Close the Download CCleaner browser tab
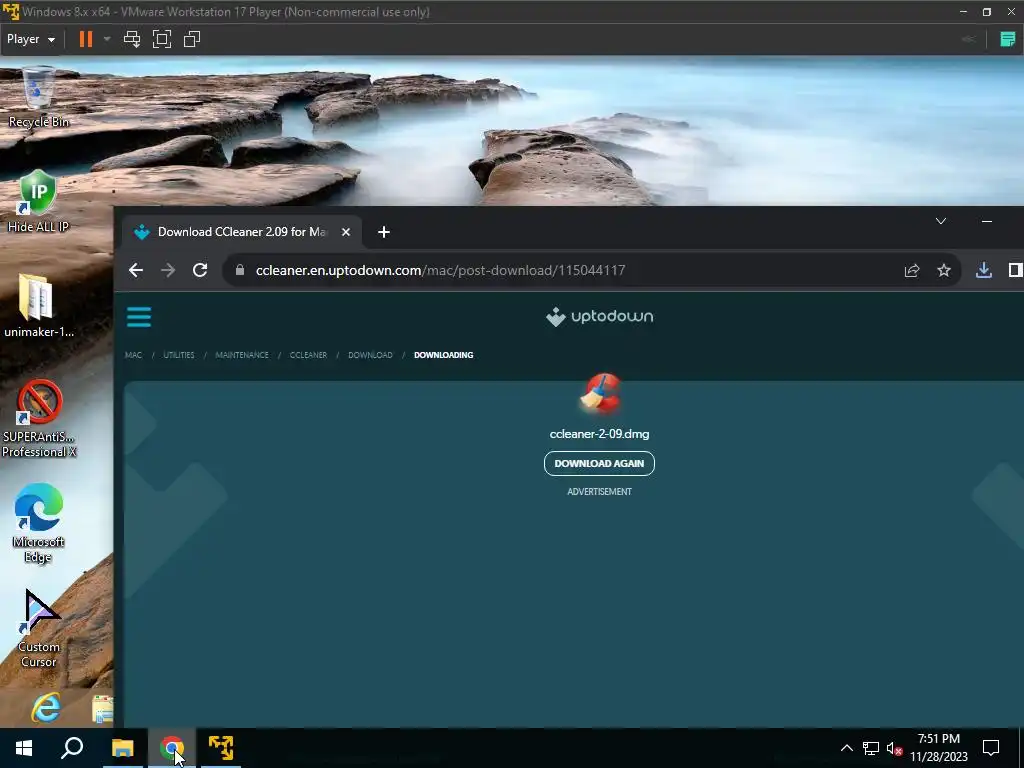 click(x=346, y=232)
